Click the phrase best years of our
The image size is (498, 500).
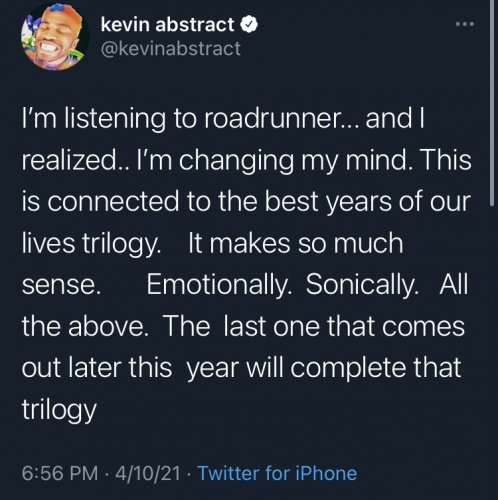point(368,201)
